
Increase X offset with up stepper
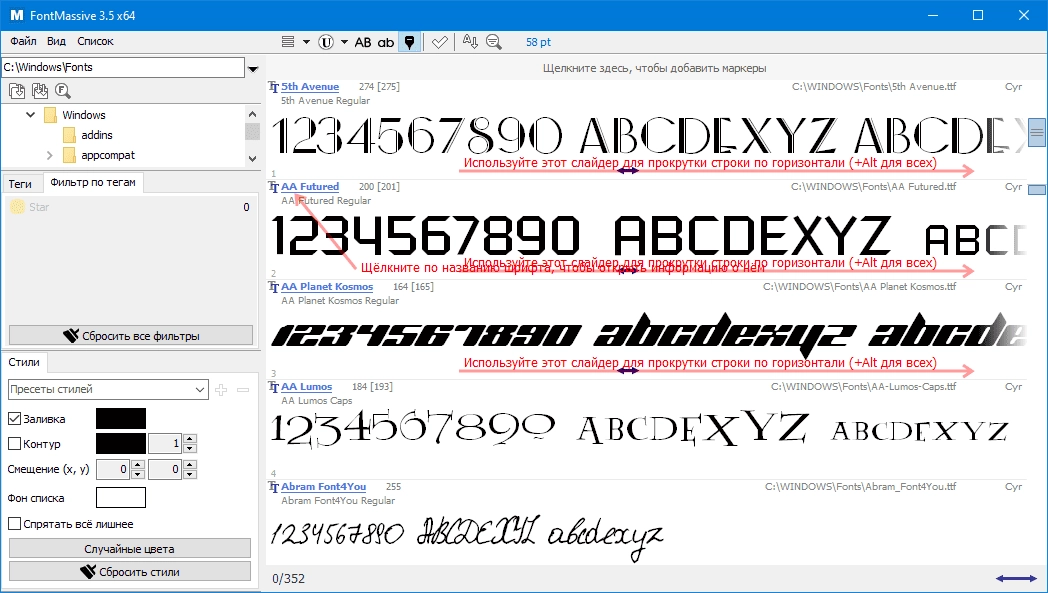pyautogui.click(x=138, y=465)
